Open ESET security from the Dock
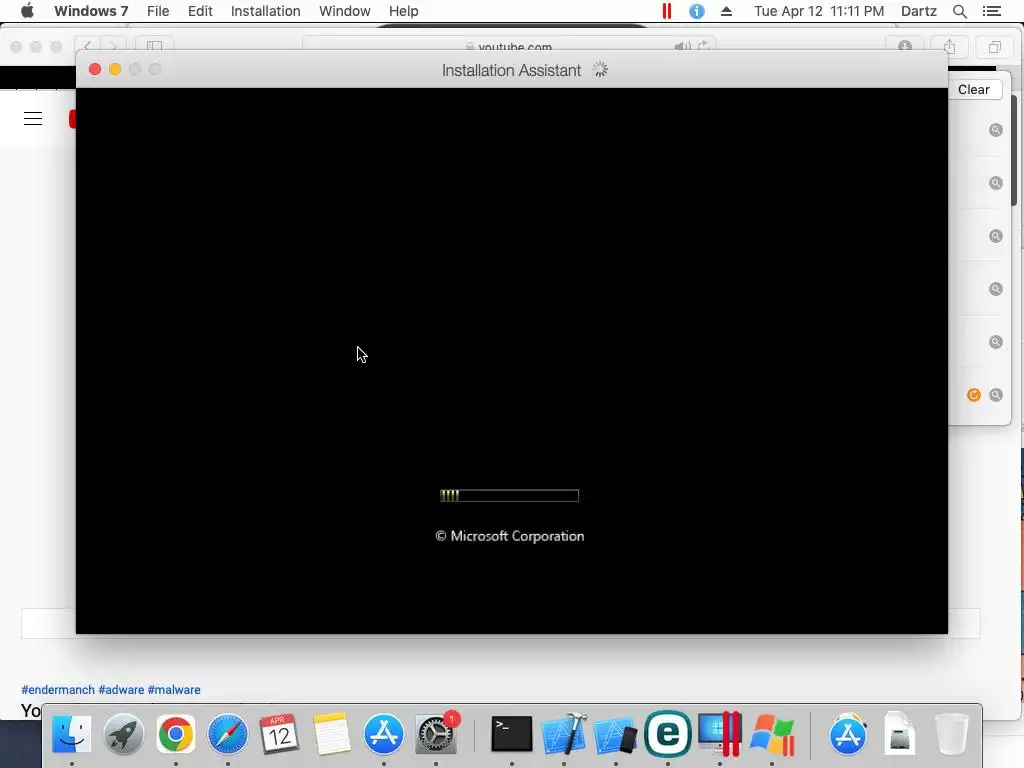This screenshot has height=768, width=1024. [667, 734]
